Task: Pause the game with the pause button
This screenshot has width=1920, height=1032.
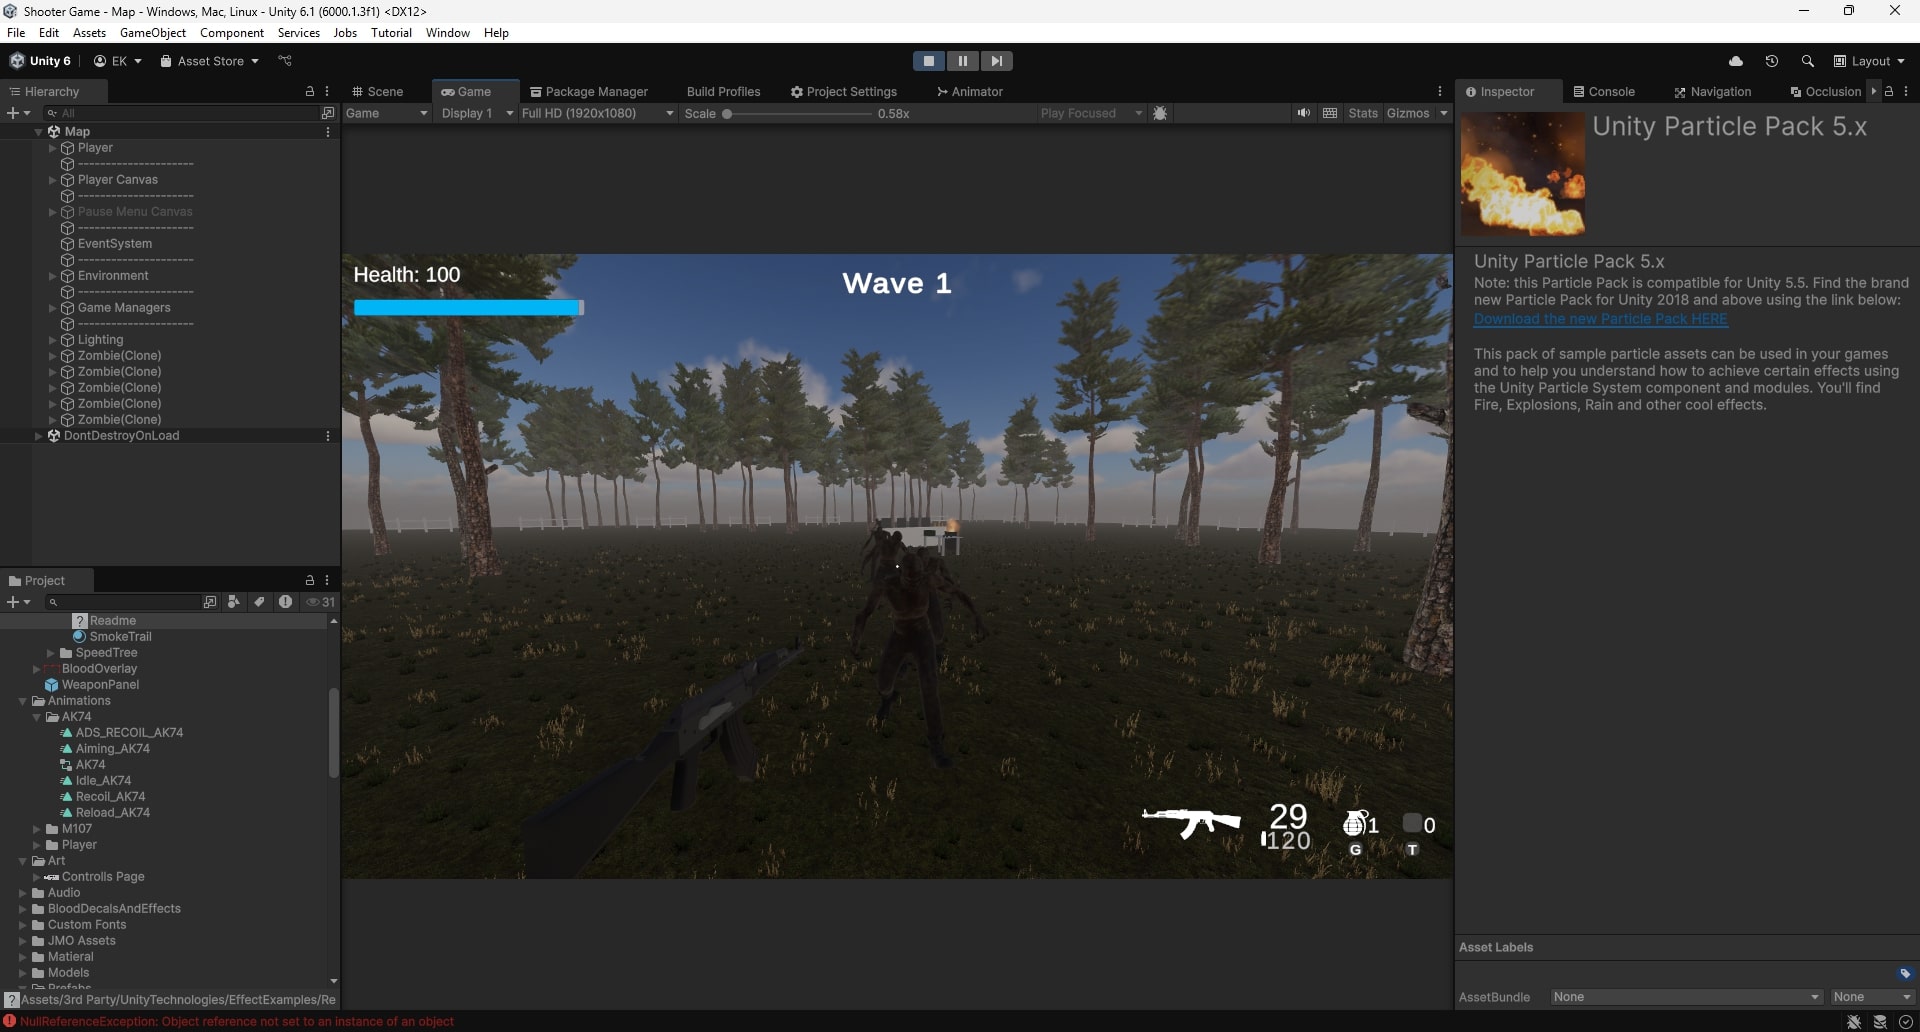Action: click(962, 61)
